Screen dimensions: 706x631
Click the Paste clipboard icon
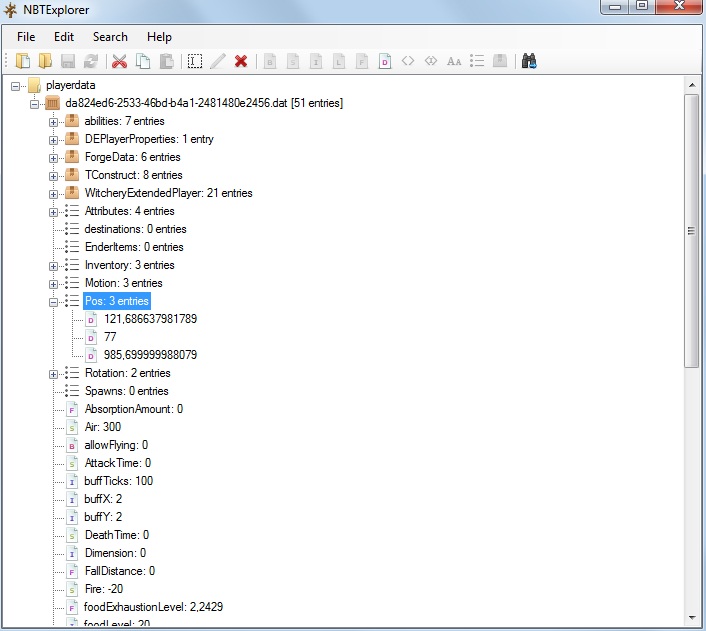click(x=167, y=61)
